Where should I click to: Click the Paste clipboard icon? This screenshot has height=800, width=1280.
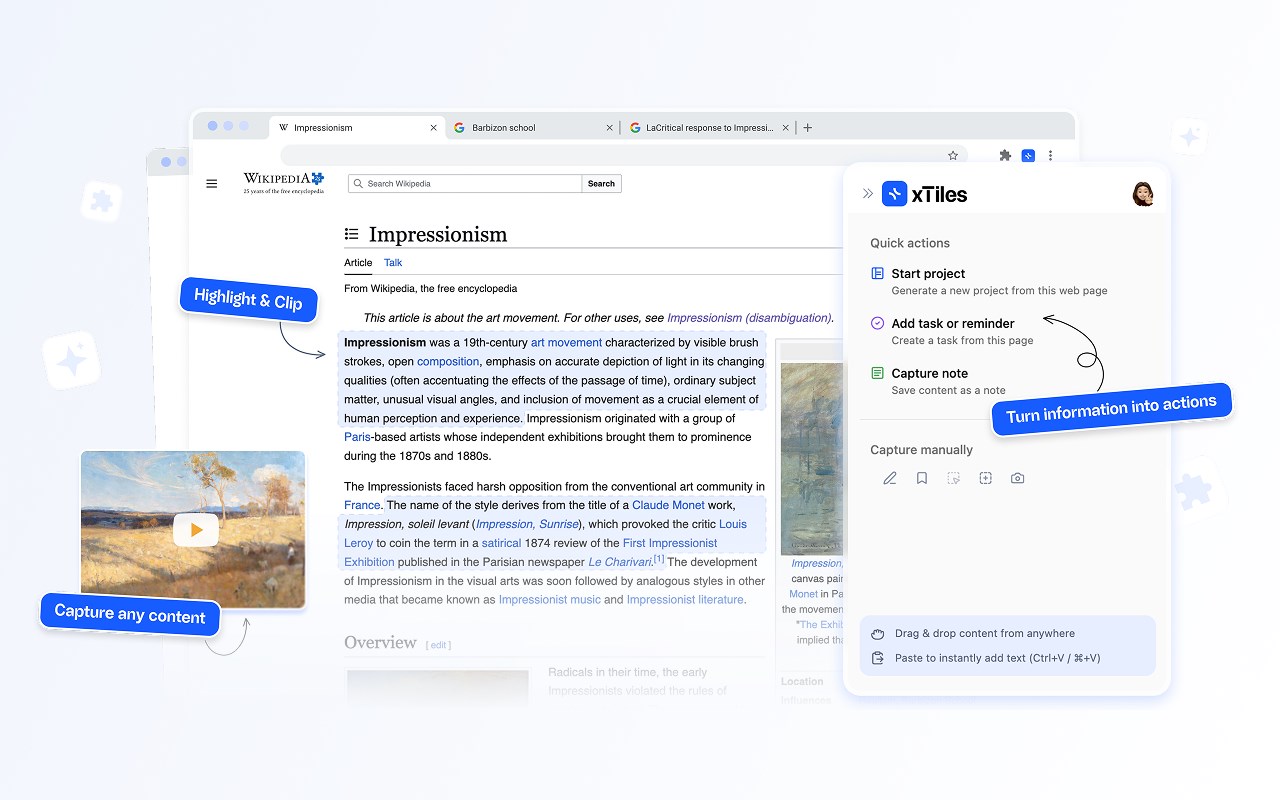(878, 658)
